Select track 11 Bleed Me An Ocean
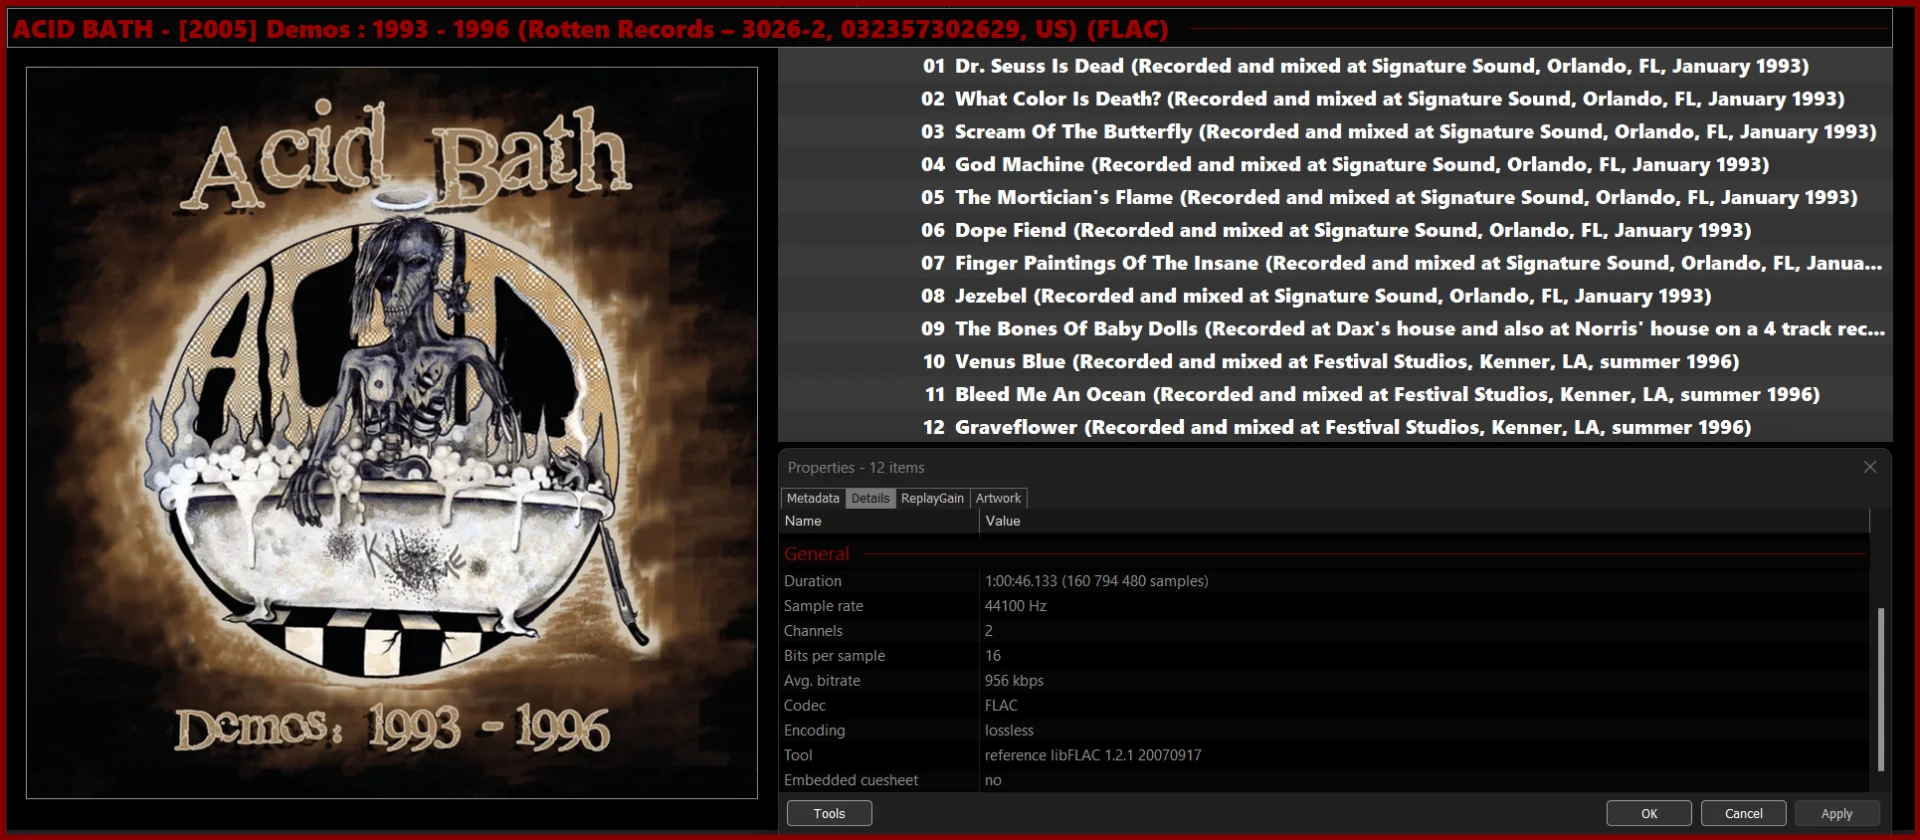 (1335, 395)
